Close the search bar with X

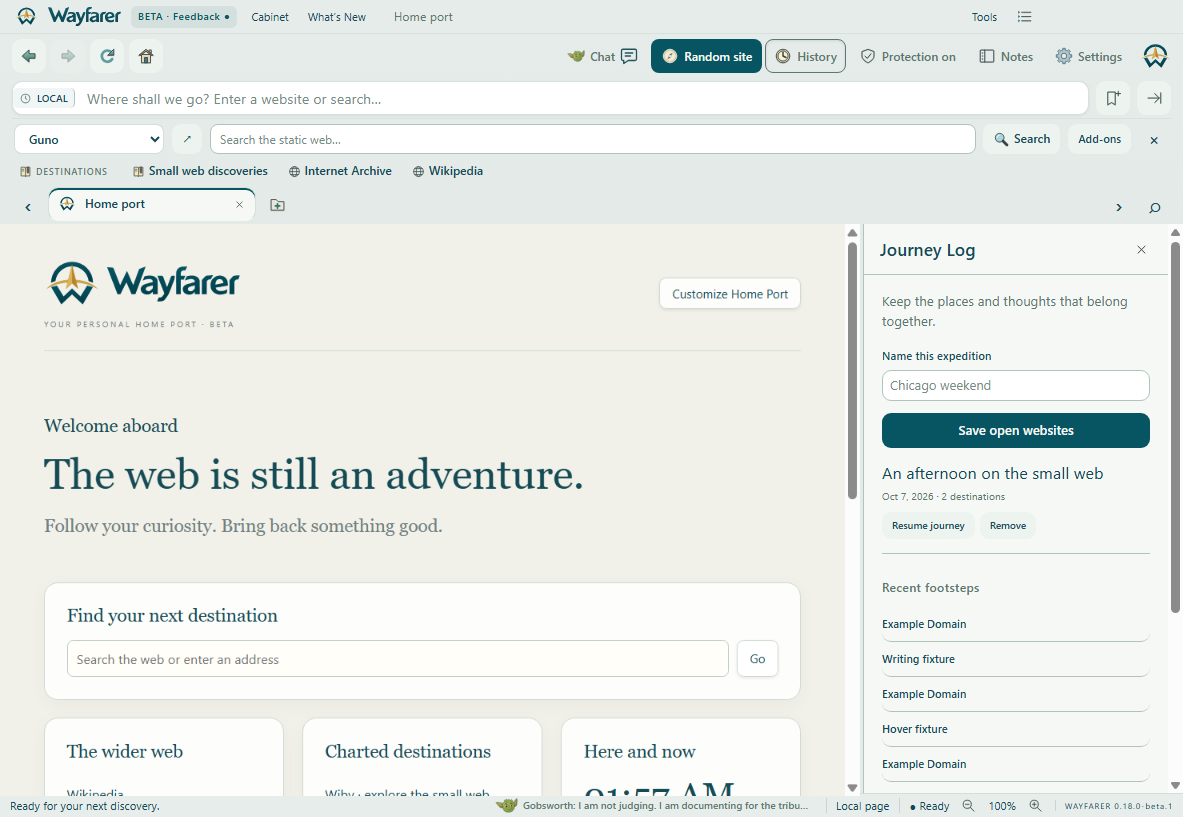(1154, 140)
